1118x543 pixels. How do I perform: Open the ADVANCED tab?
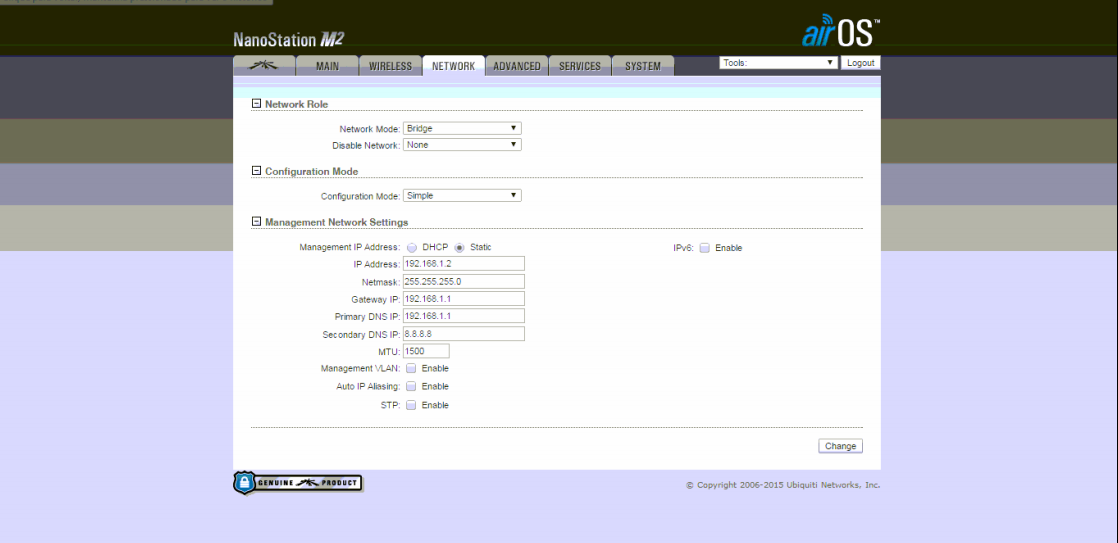pos(517,66)
